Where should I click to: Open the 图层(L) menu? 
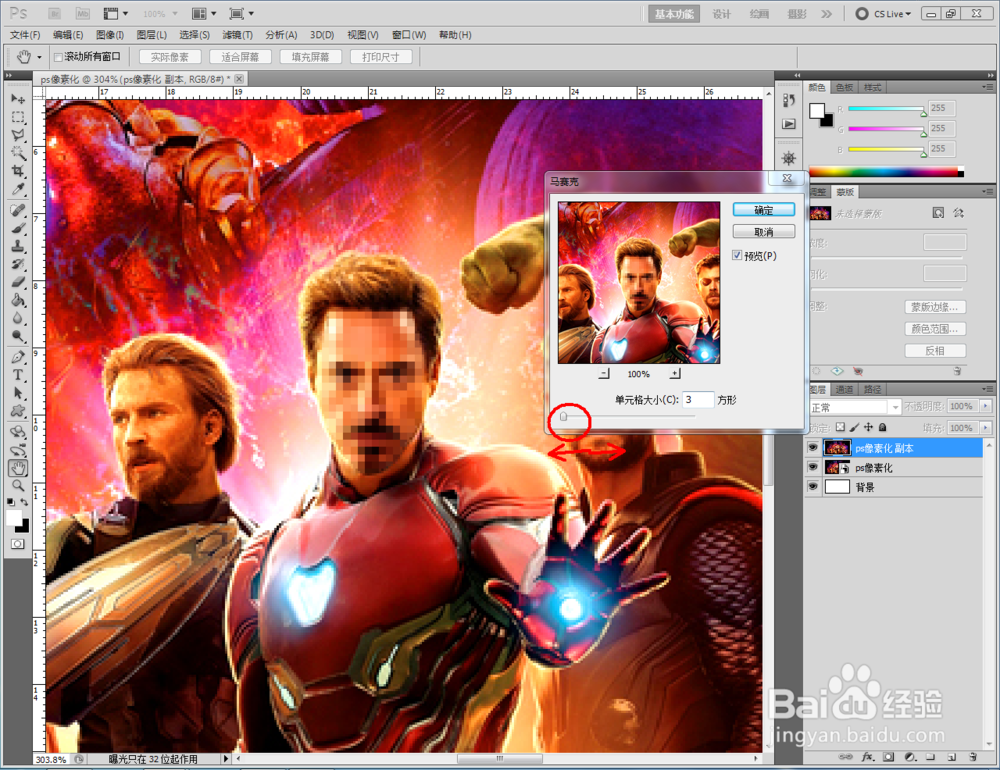(152, 34)
